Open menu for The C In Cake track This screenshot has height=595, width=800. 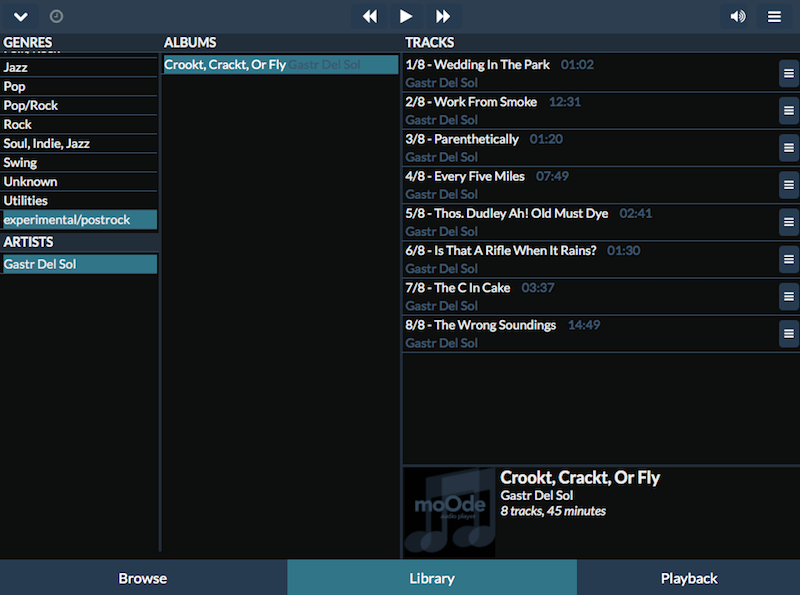coord(788,296)
